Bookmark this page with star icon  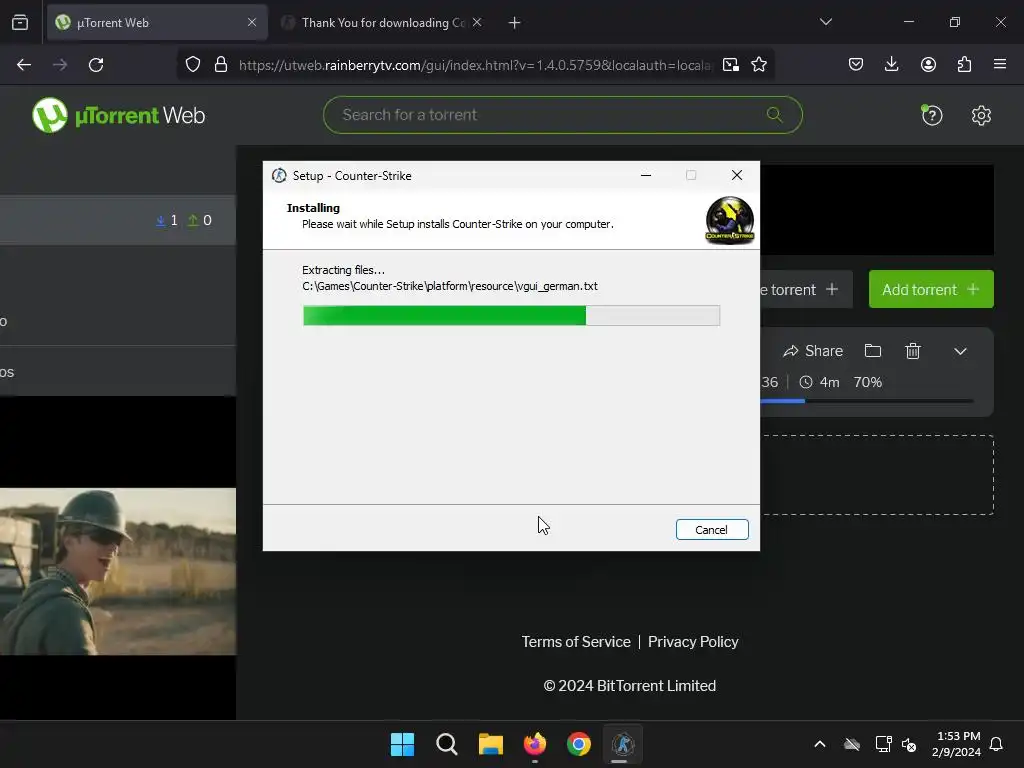click(759, 65)
